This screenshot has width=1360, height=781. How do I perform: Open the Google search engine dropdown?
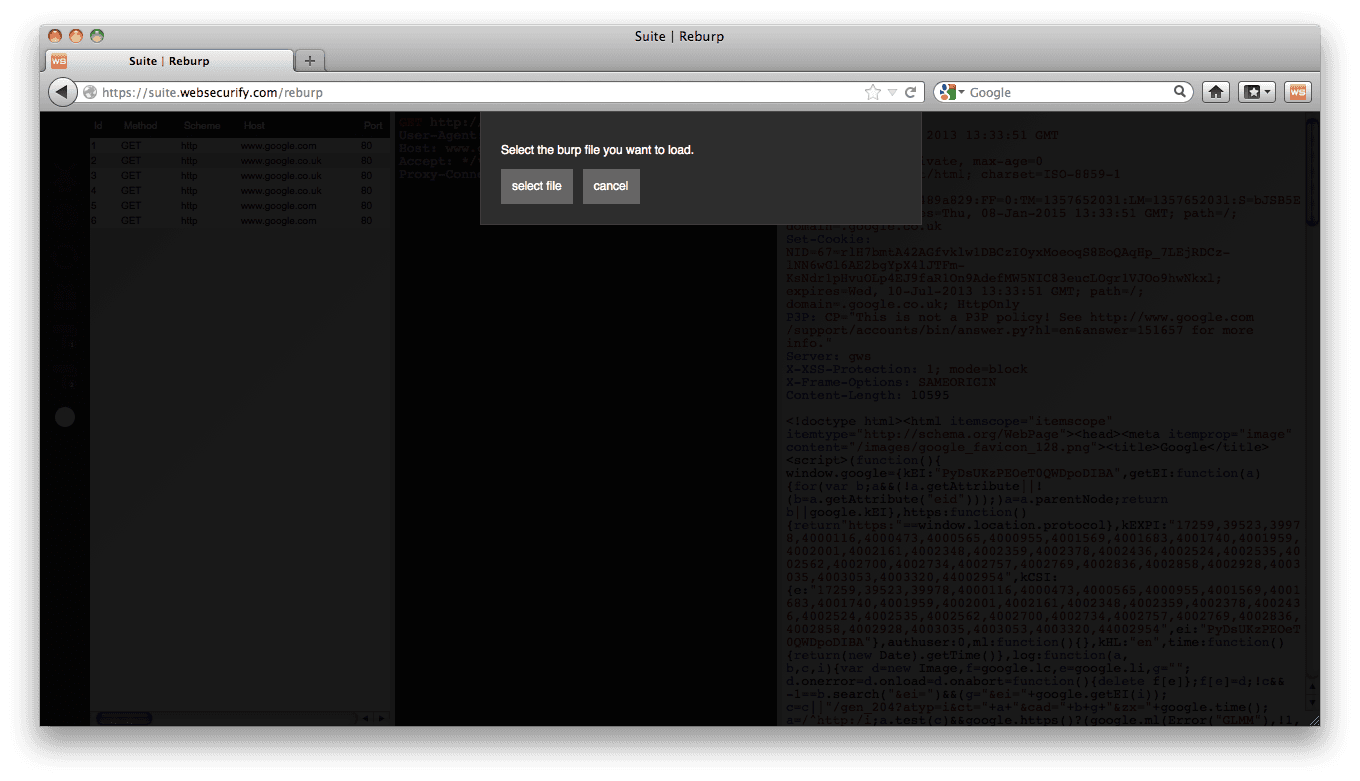click(x=953, y=92)
